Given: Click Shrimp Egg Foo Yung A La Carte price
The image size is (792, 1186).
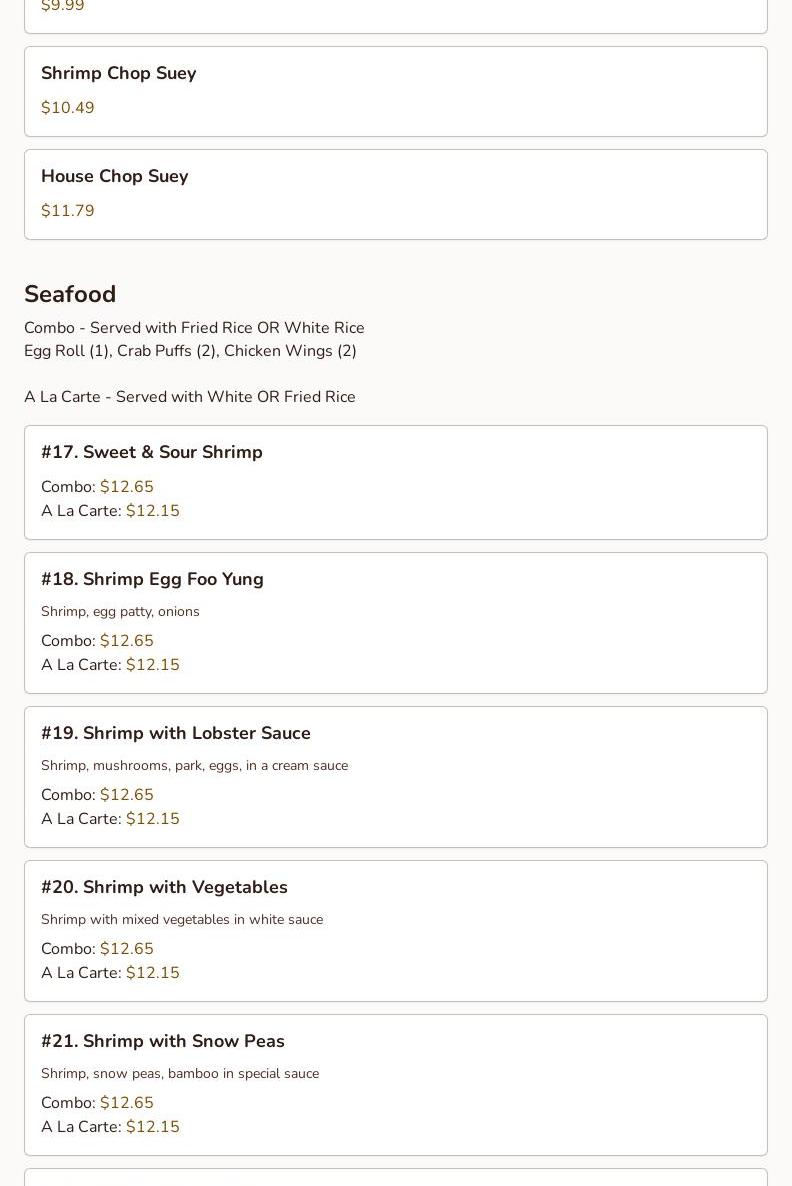Looking at the screenshot, I should pyautogui.click(x=152, y=665).
